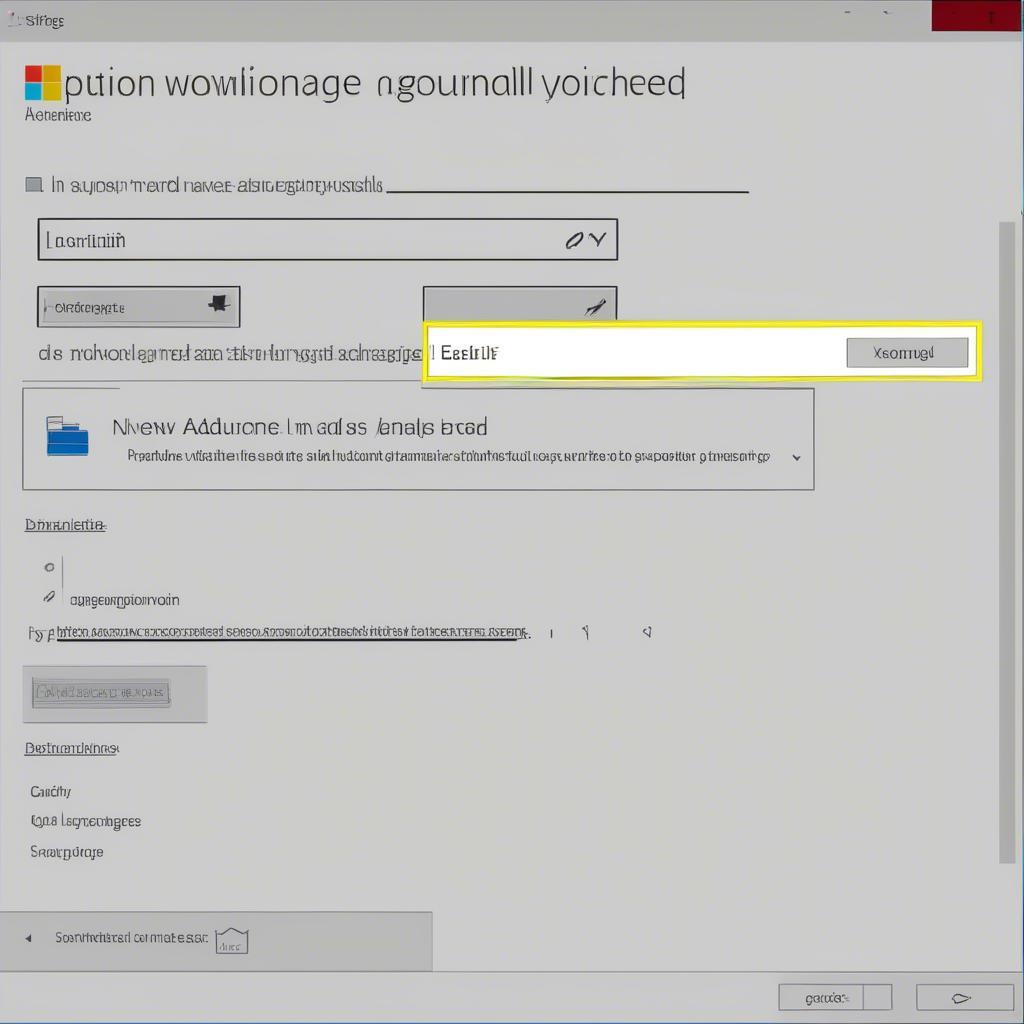Screen dimensions: 1024x1024
Task: Open the oirdegpte dropdown
Action: (138, 306)
